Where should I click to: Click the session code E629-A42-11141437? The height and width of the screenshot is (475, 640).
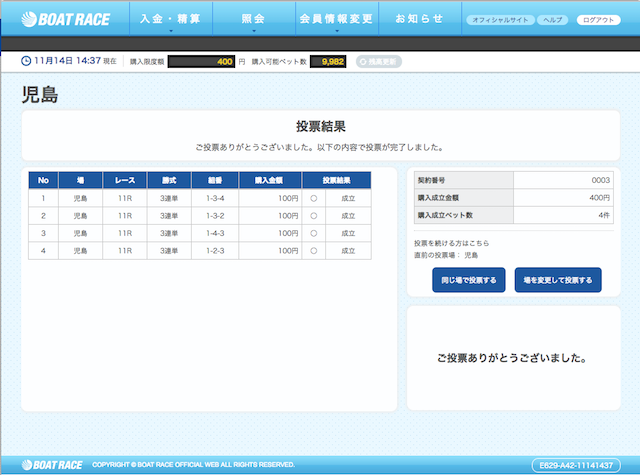click(x=576, y=465)
